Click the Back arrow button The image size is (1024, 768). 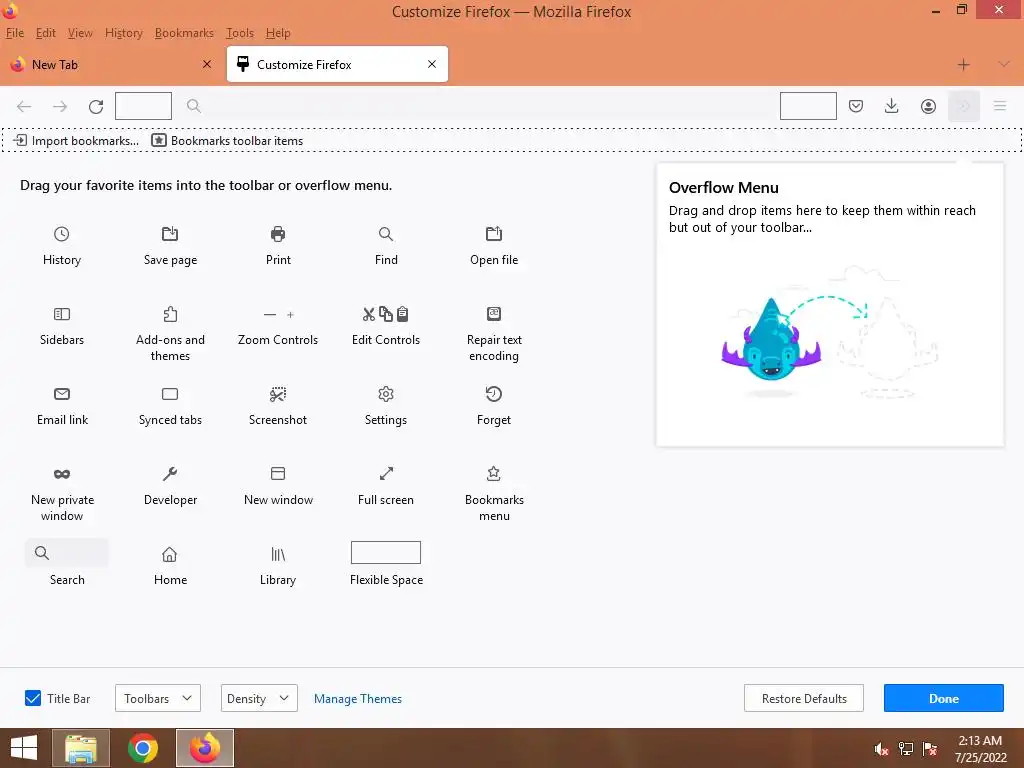[x=24, y=106]
